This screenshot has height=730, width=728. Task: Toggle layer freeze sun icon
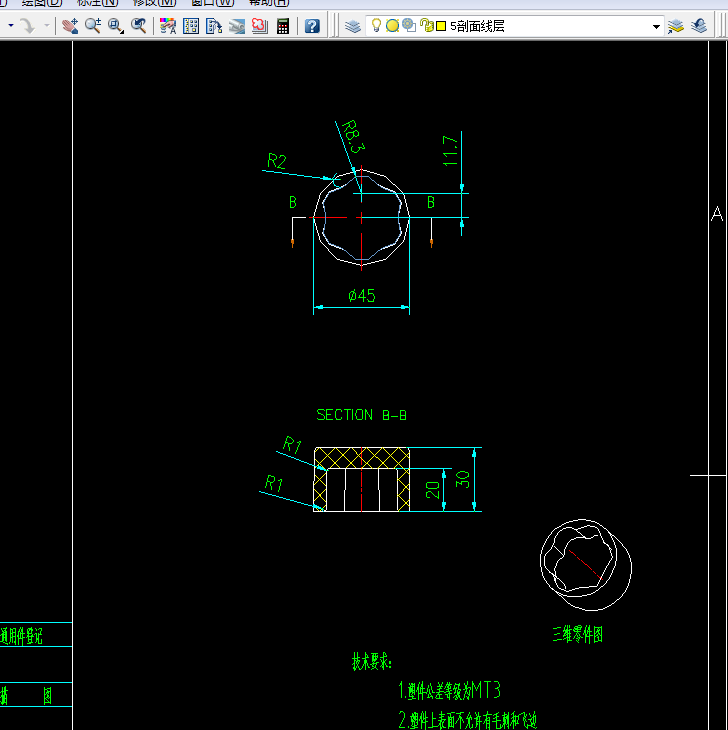pyautogui.click(x=392, y=26)
